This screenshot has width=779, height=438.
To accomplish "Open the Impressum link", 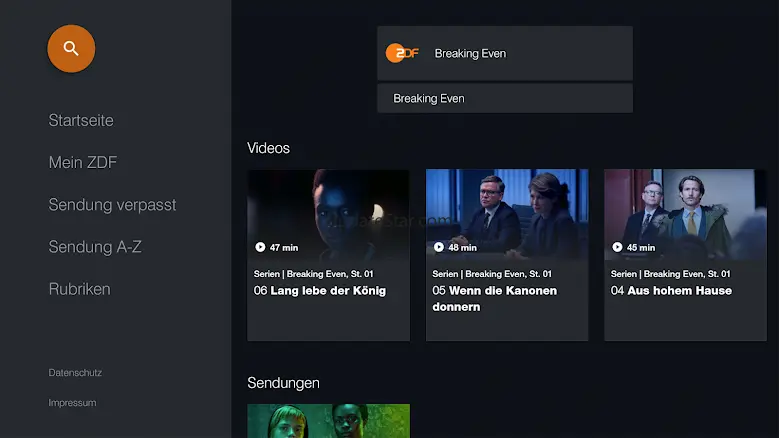I will pyautogui.click(x=73, y=403).
